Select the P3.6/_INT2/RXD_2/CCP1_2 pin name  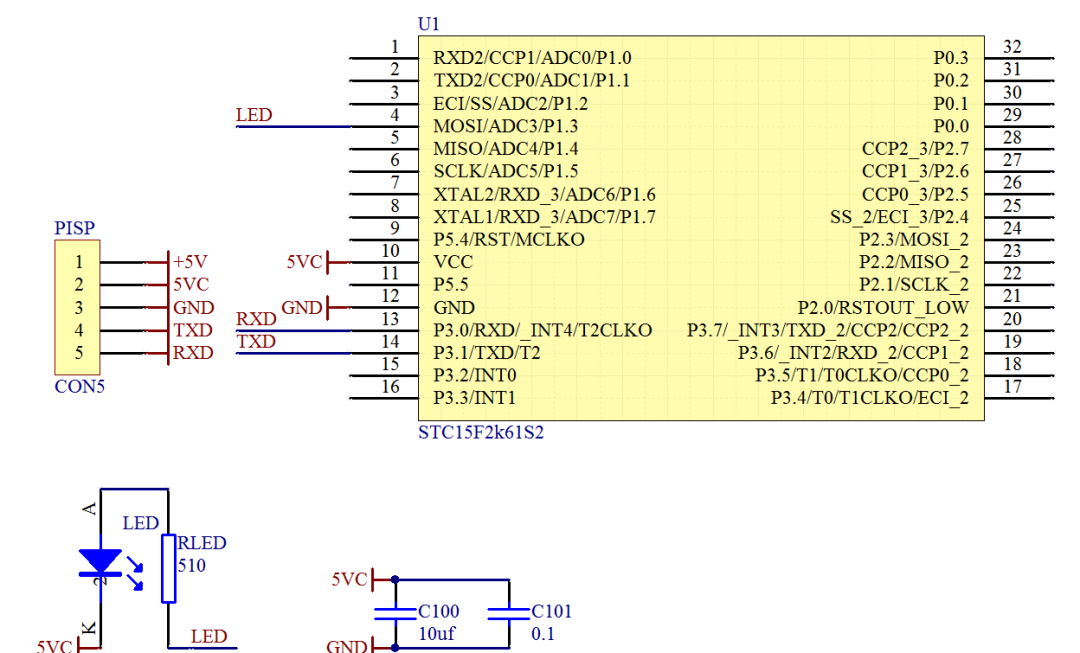pyautogui.click(x=853, y=353)
